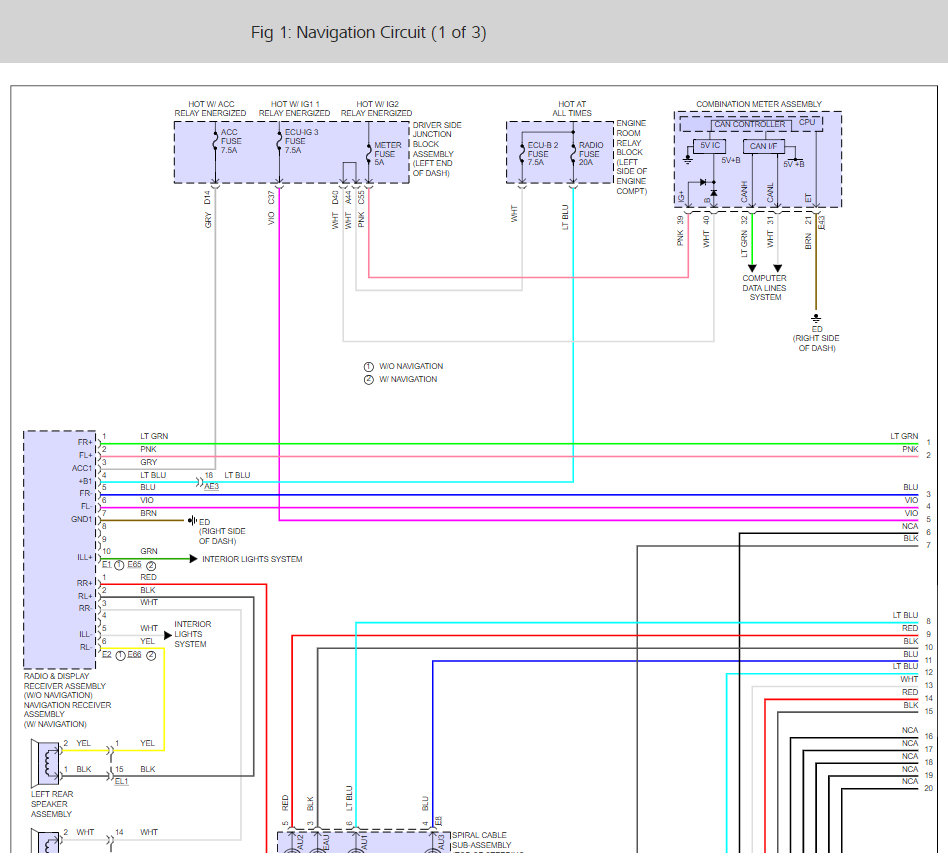Click the W/ NAVIGATION legend text
Screen dimensions: 948x868
[408, 379]
